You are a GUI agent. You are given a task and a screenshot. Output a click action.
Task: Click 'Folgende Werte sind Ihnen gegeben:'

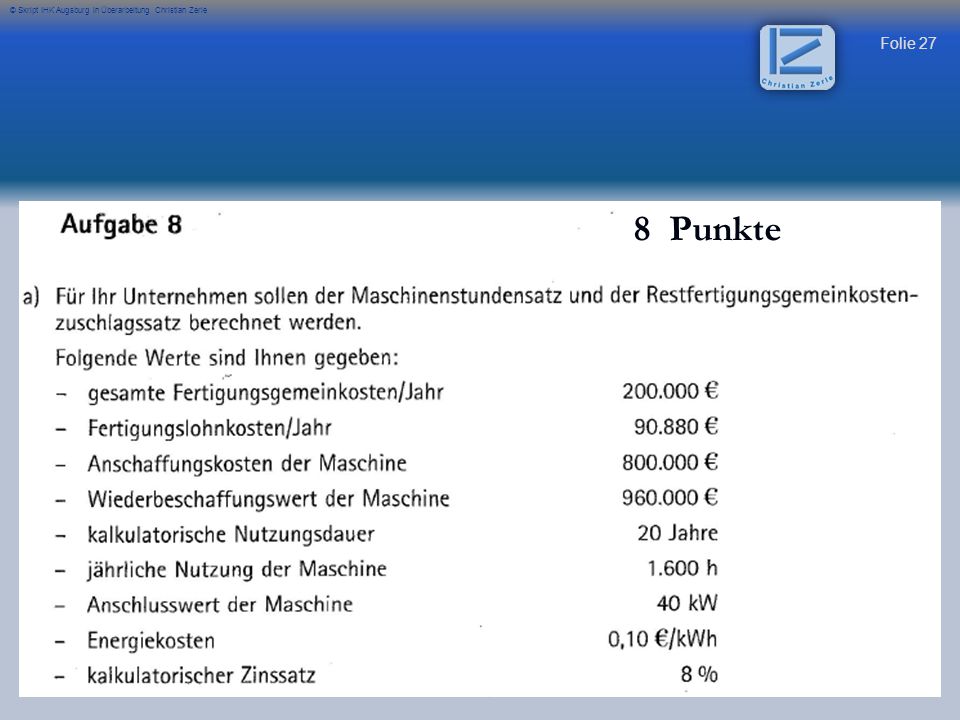[227, 358]
